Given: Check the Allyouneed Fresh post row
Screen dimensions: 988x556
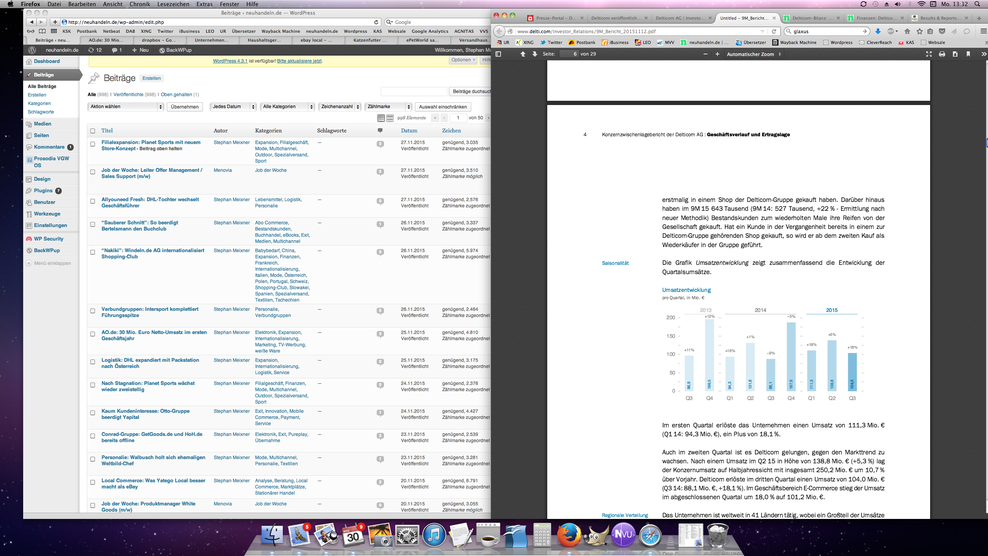Looking at the screenshot, I should click(x=93, y=201).
